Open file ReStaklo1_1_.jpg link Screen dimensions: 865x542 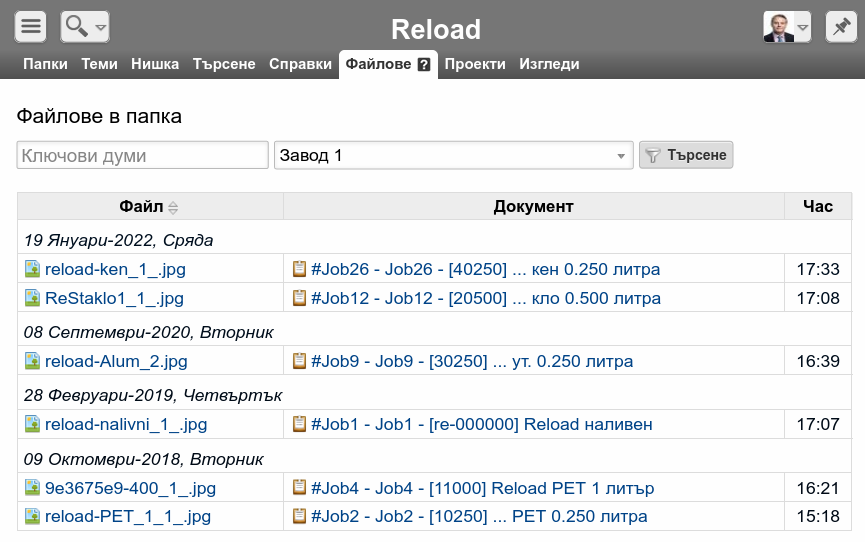pyautogui.click(x=114, y=298)
